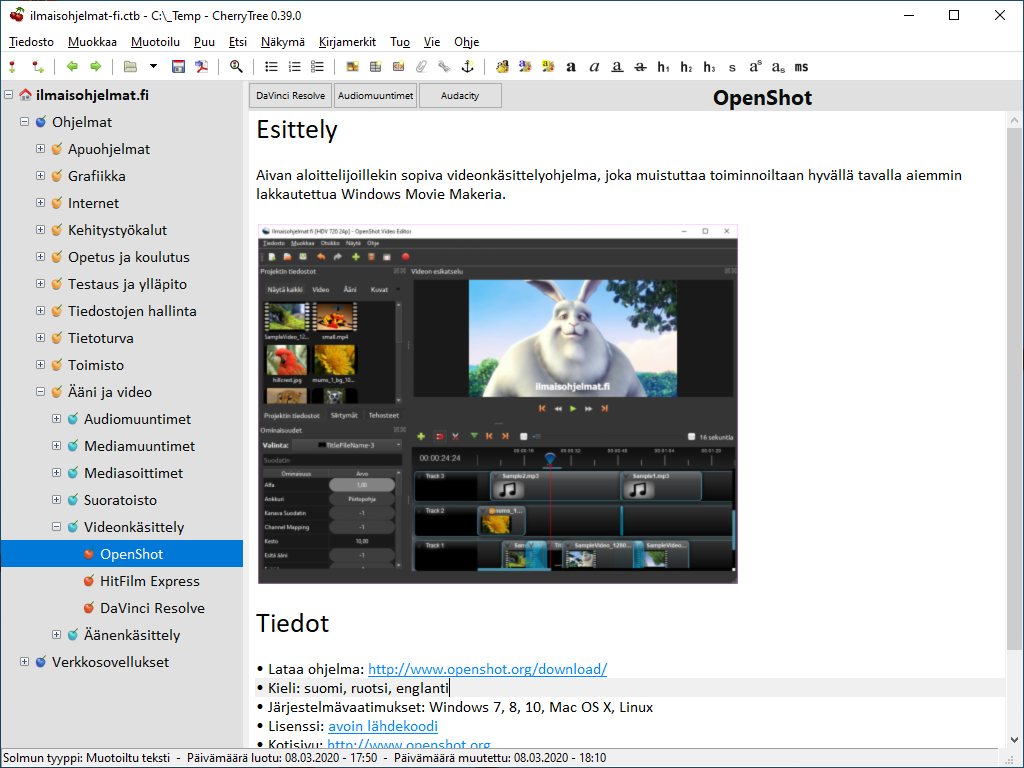Open the Muokkaa menu

(x=92, y=42)
